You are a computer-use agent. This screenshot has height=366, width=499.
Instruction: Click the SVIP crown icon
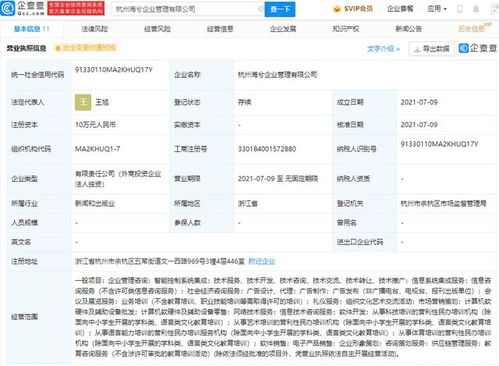[x=337, y=9]
